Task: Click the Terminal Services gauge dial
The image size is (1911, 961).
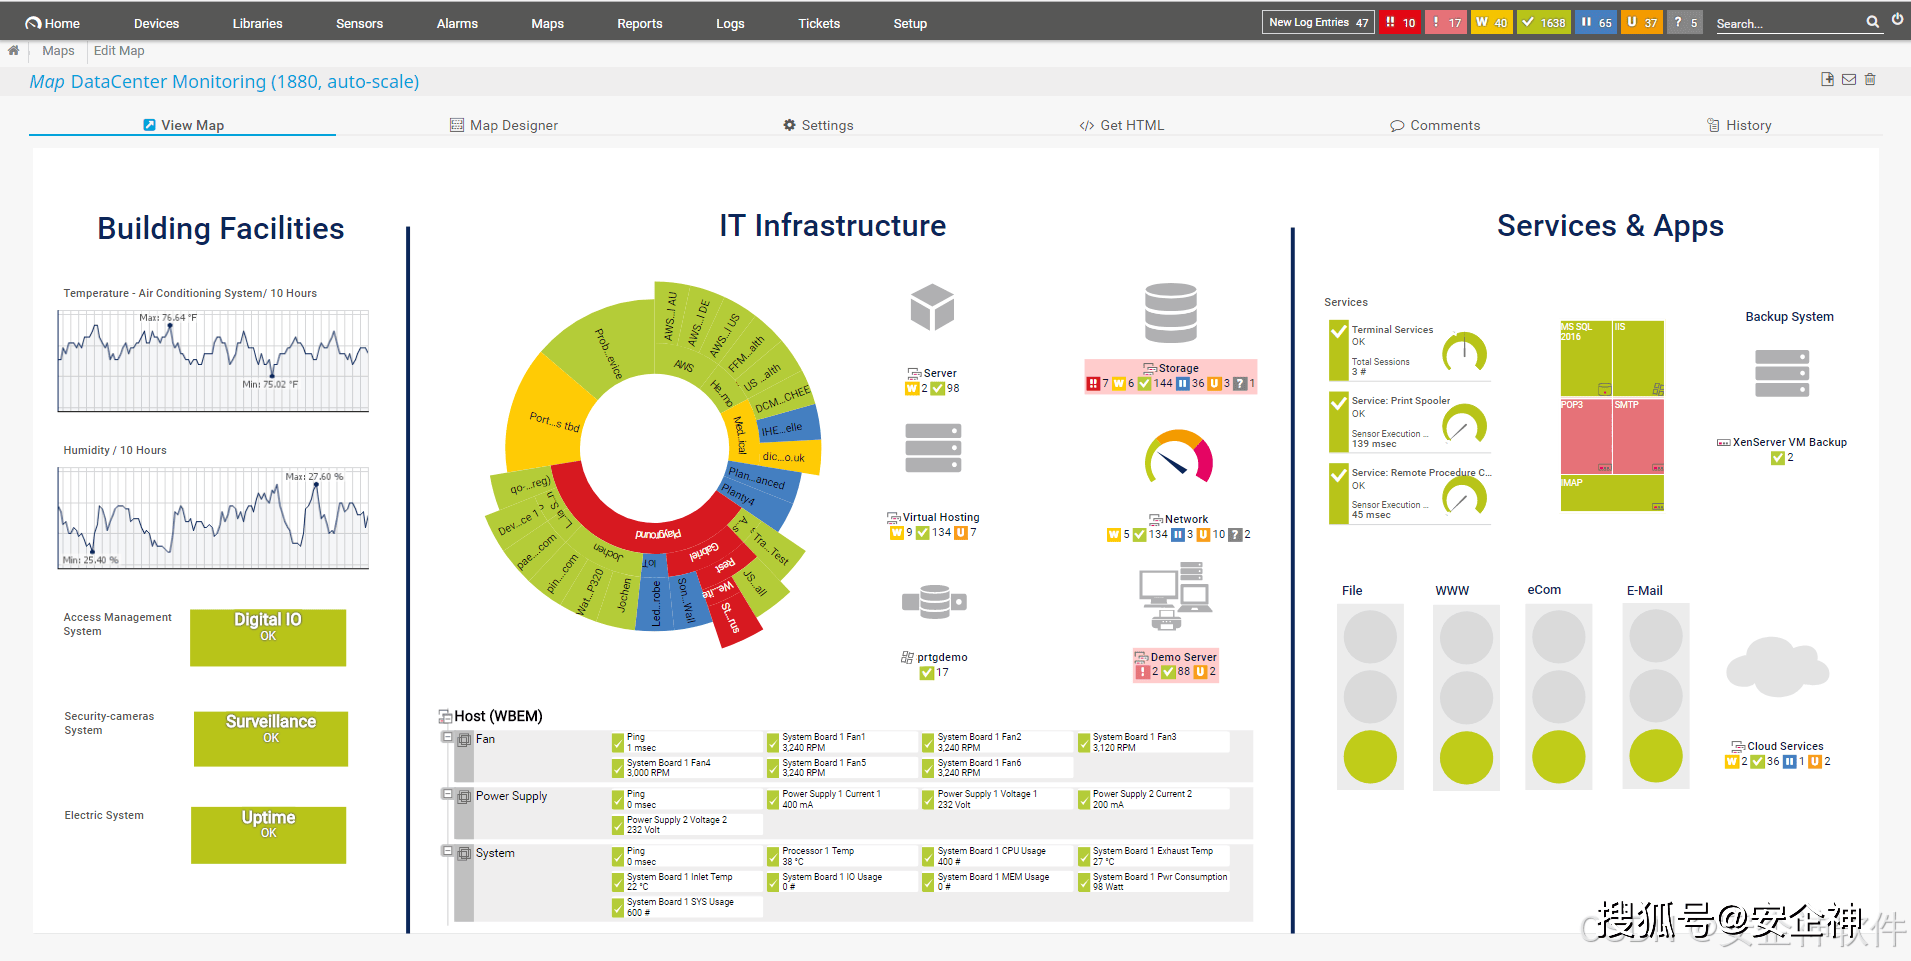Action: pyautogui.click(x=1464, y=351)
